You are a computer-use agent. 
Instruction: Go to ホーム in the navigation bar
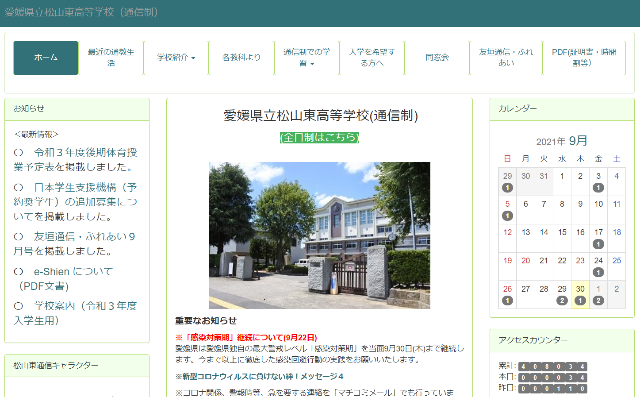46,58
